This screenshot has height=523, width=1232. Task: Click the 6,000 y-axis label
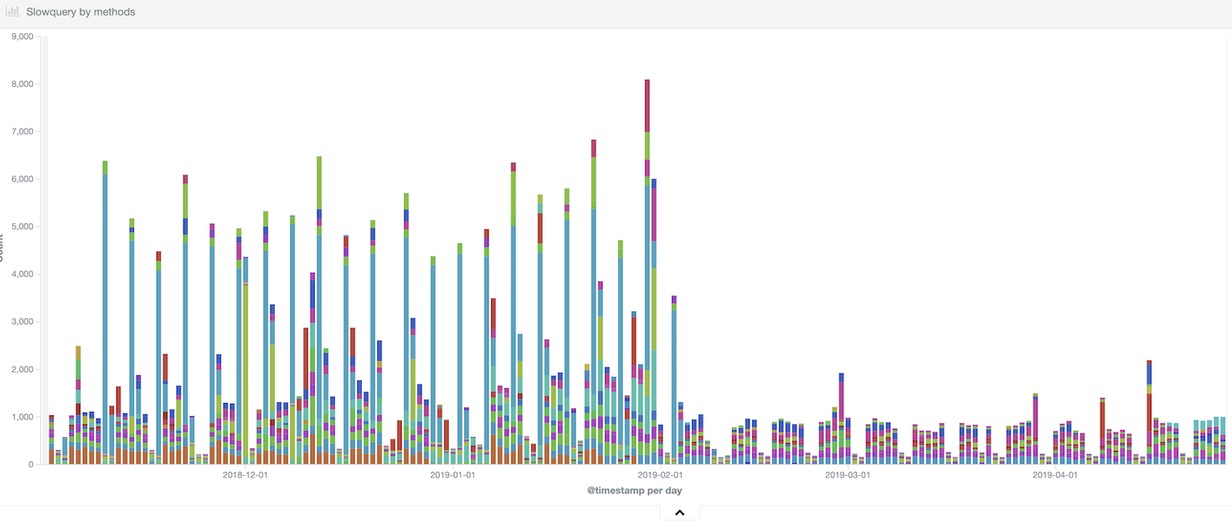click(21, 179)
